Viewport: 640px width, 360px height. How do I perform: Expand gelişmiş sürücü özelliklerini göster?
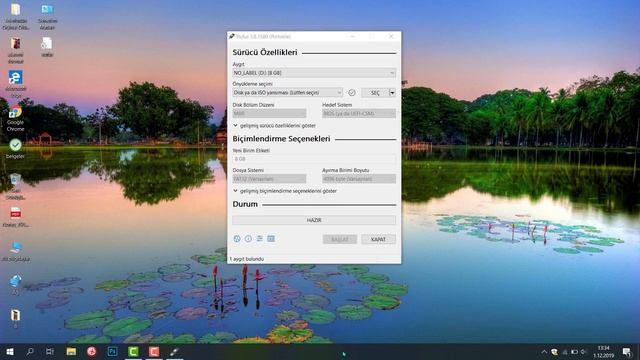pyautogui.click(x=274, y=126)
